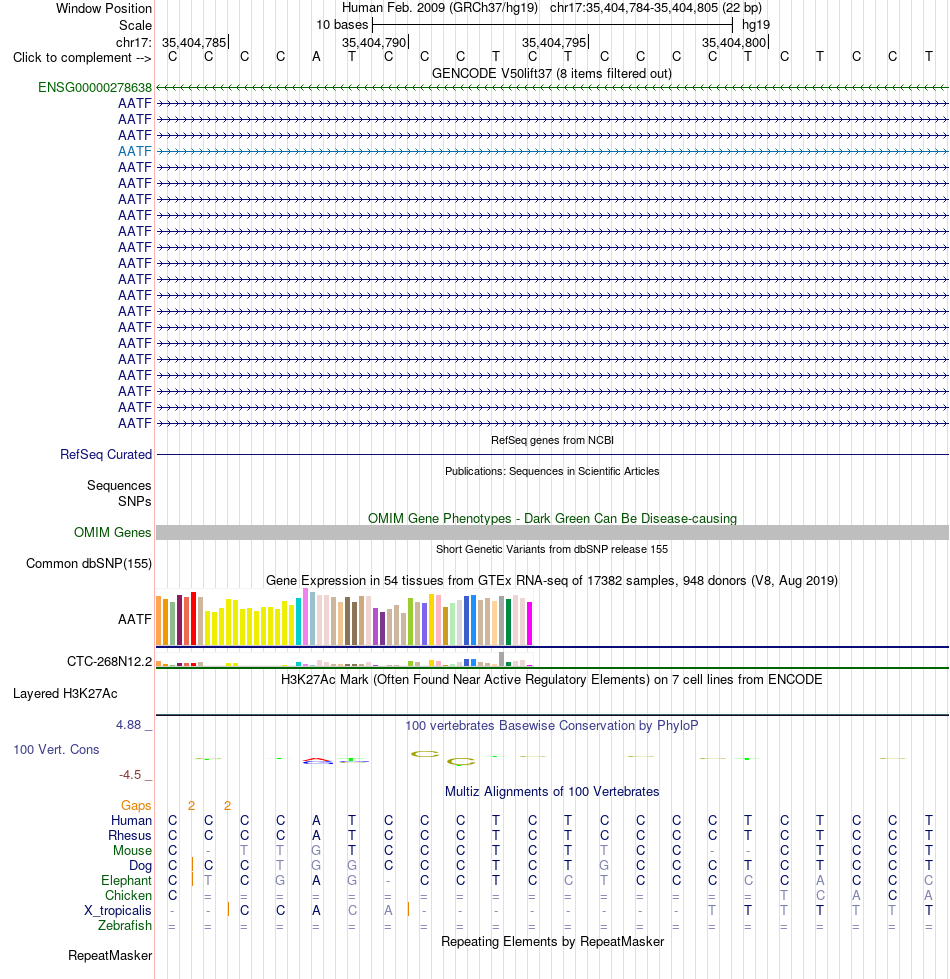
Task: Click the chr17:35,404,784-35,404,805 position text
Action: [655, 9]
